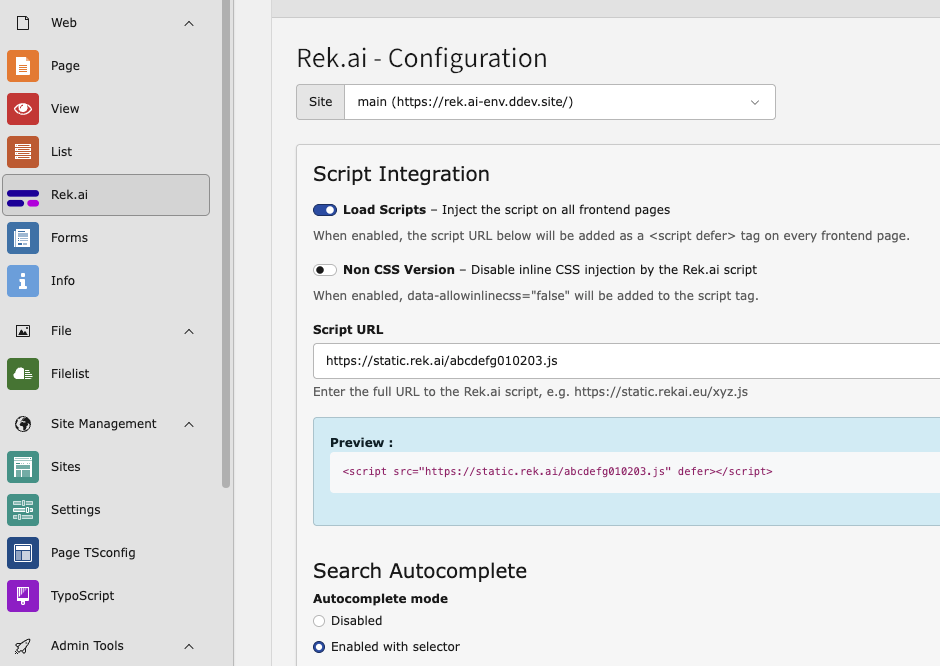Open the Filelist module icon
This screenshot has height=666, width=940.
pos(23,374)
